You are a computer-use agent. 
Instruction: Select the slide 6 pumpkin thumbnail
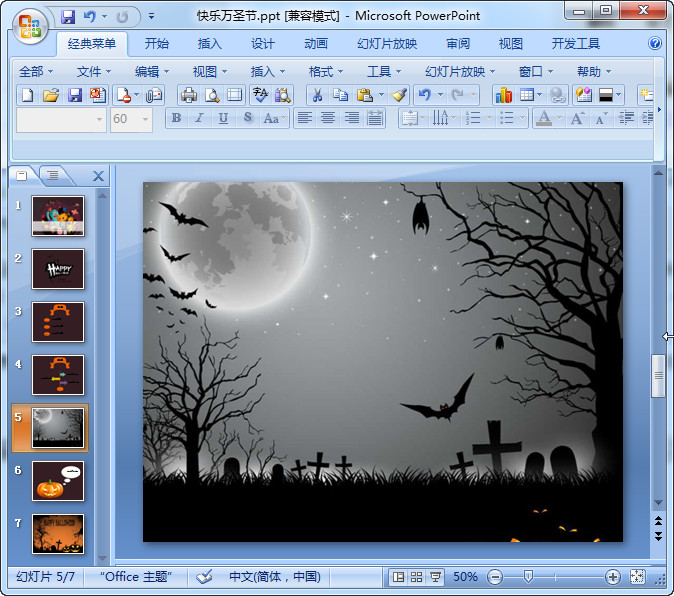[x=58, y=481]
